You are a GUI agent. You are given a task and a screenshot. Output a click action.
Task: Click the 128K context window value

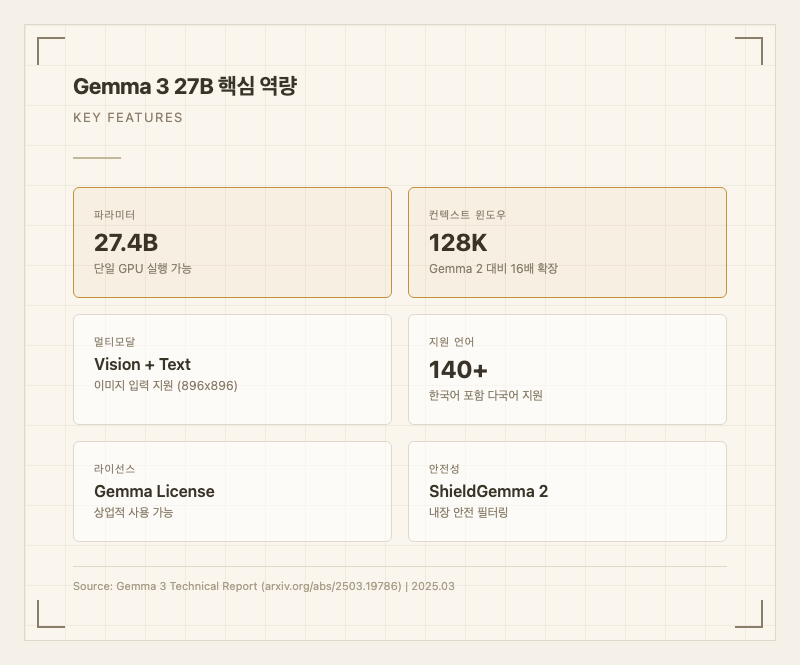click(x=458, y=242)
